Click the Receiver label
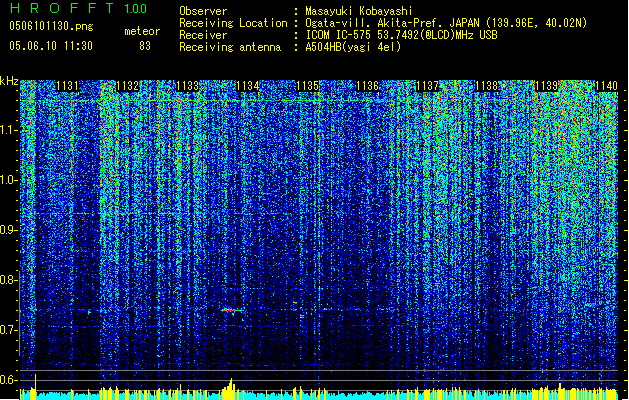The image size is (629, 400). [203, 35]
